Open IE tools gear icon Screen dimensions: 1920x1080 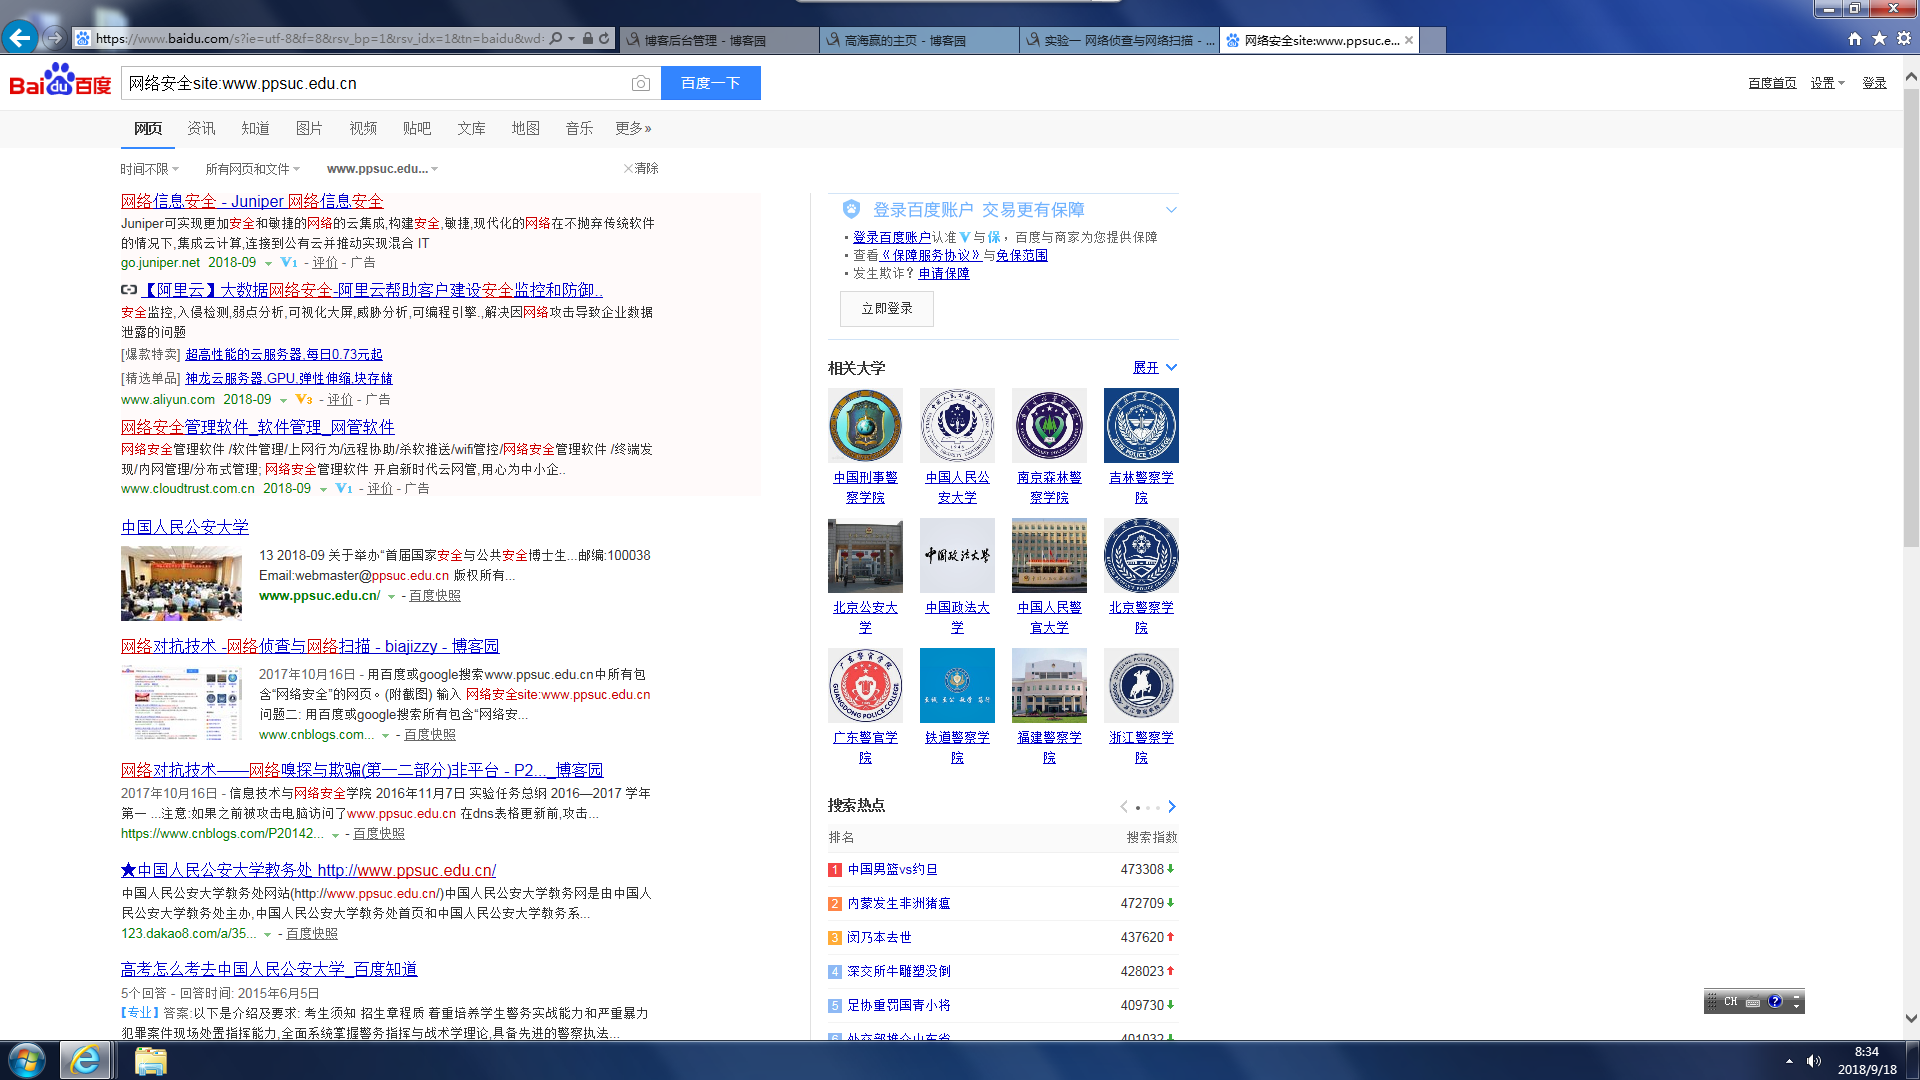(x=1904, y=38)
